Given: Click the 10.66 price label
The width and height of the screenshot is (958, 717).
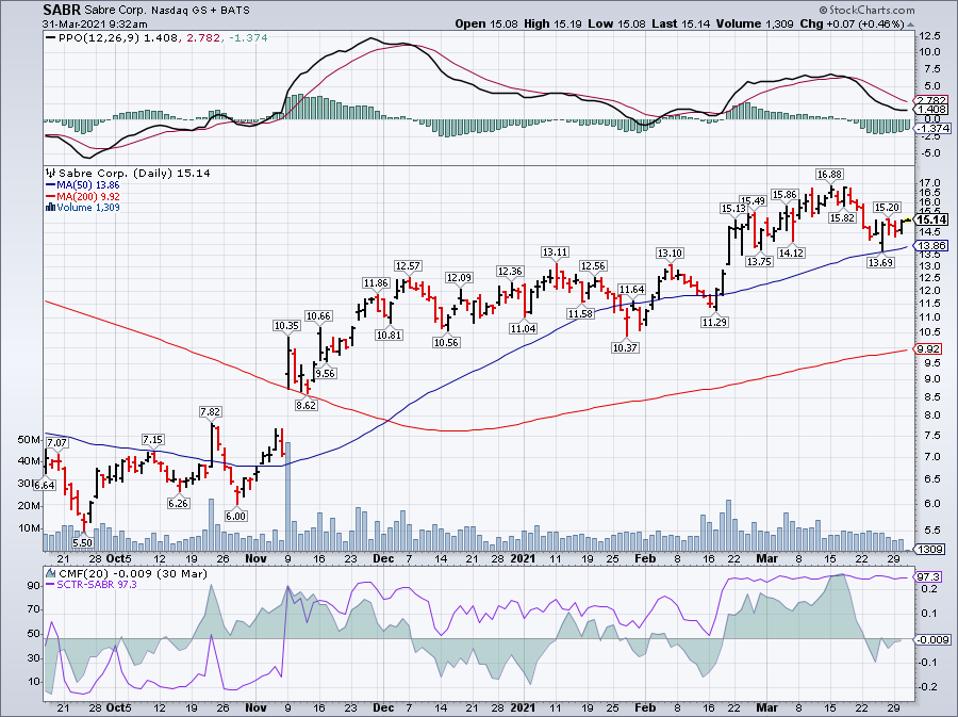Looking at the screenshot, I should point(319,316).
